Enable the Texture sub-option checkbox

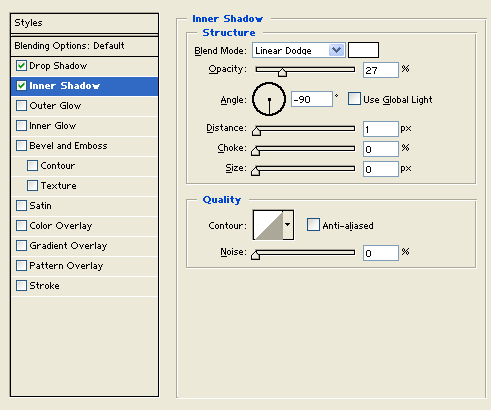pos(32,186)
